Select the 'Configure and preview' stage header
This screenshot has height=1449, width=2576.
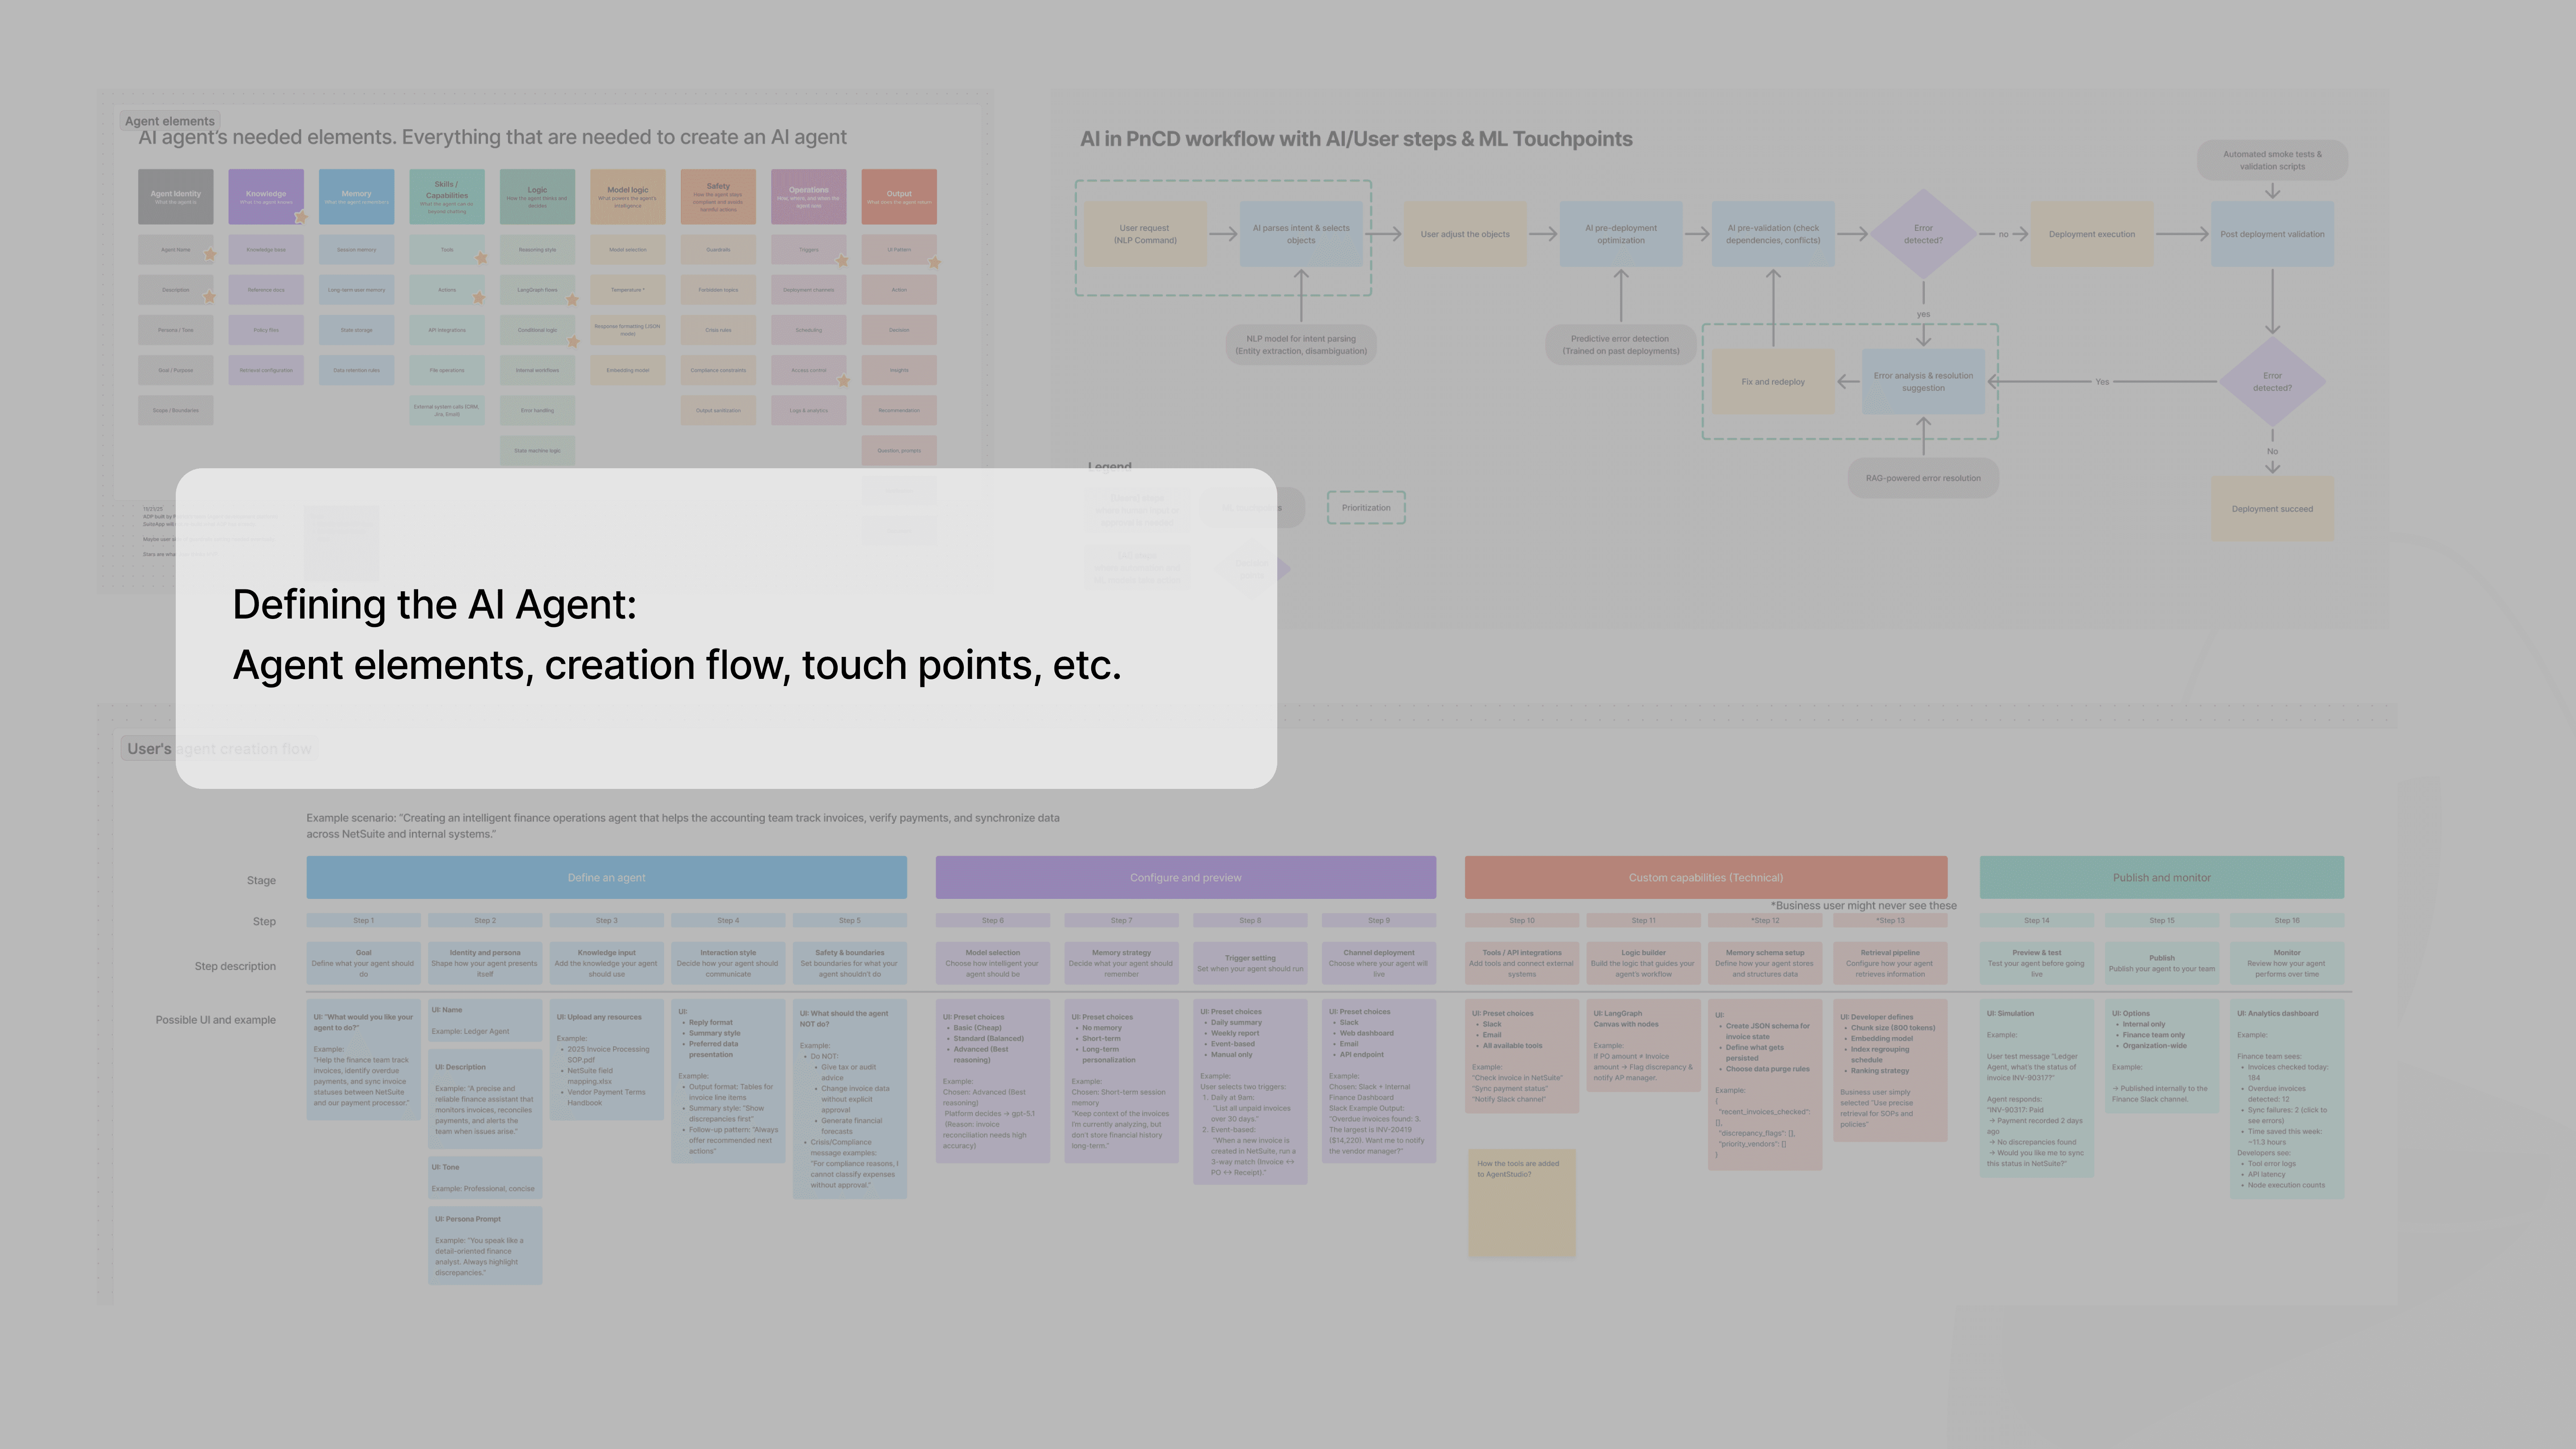pyautogui.click(x=1185, y=877)
